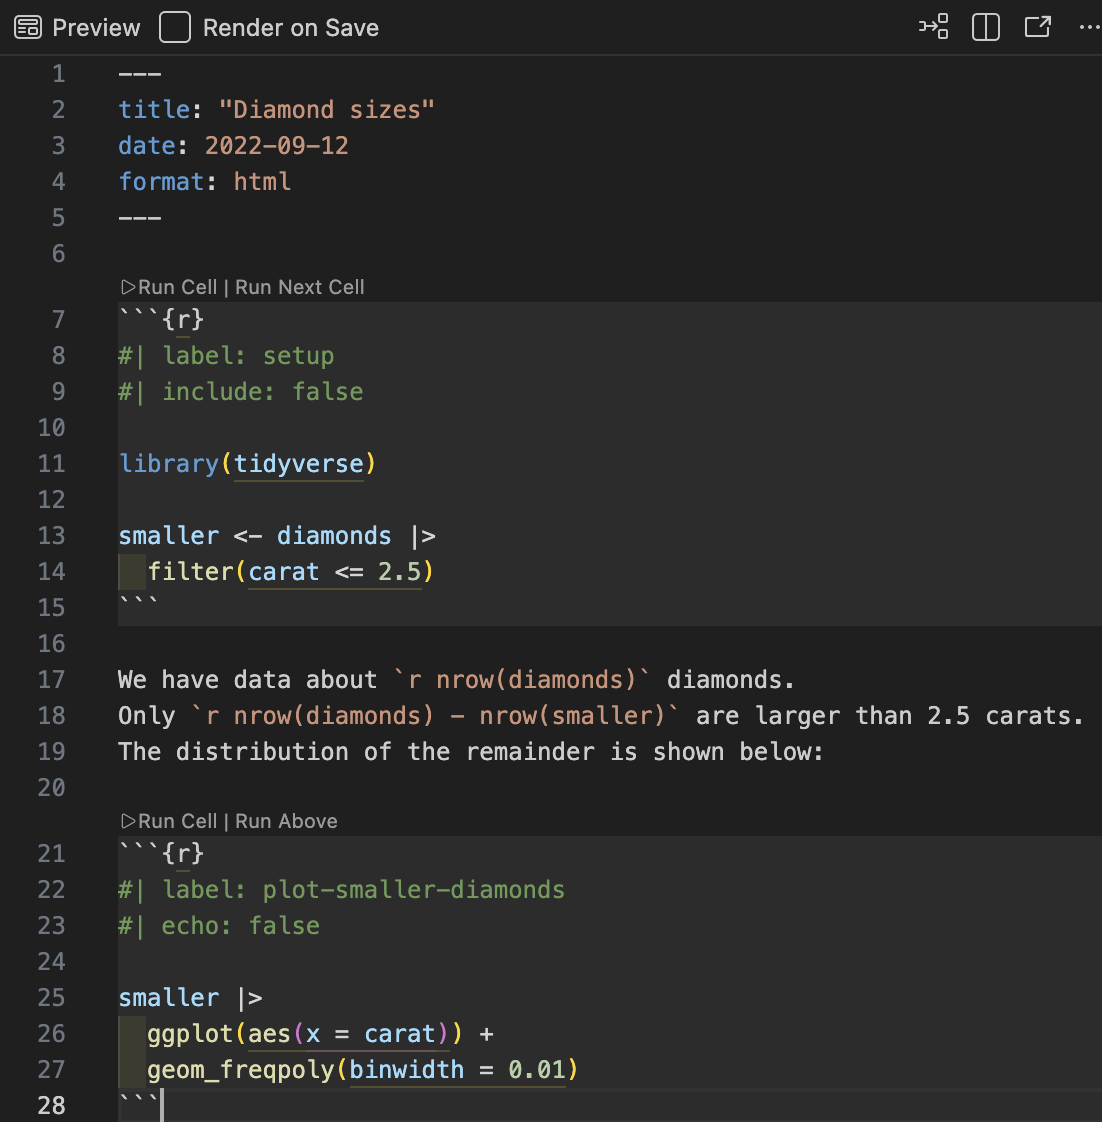Click the play triangle before first Run Cell
The image size is (1102, 1122).
pos(128,287)
